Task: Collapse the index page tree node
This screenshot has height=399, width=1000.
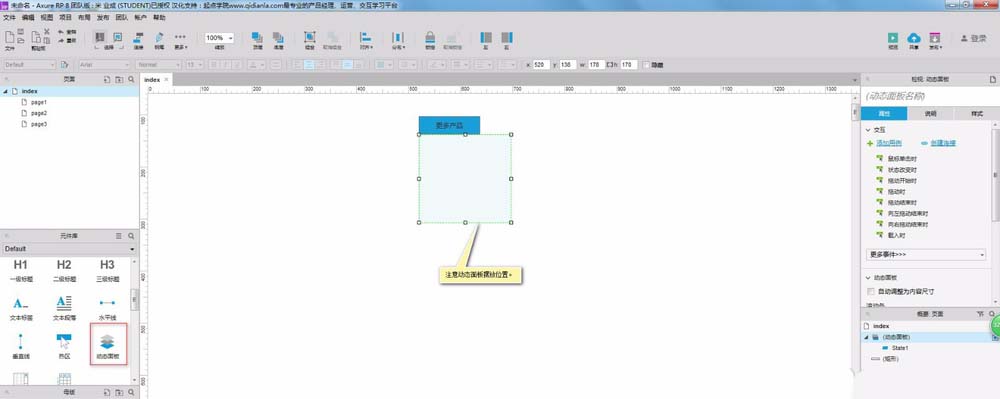Action: pos(6,91)
